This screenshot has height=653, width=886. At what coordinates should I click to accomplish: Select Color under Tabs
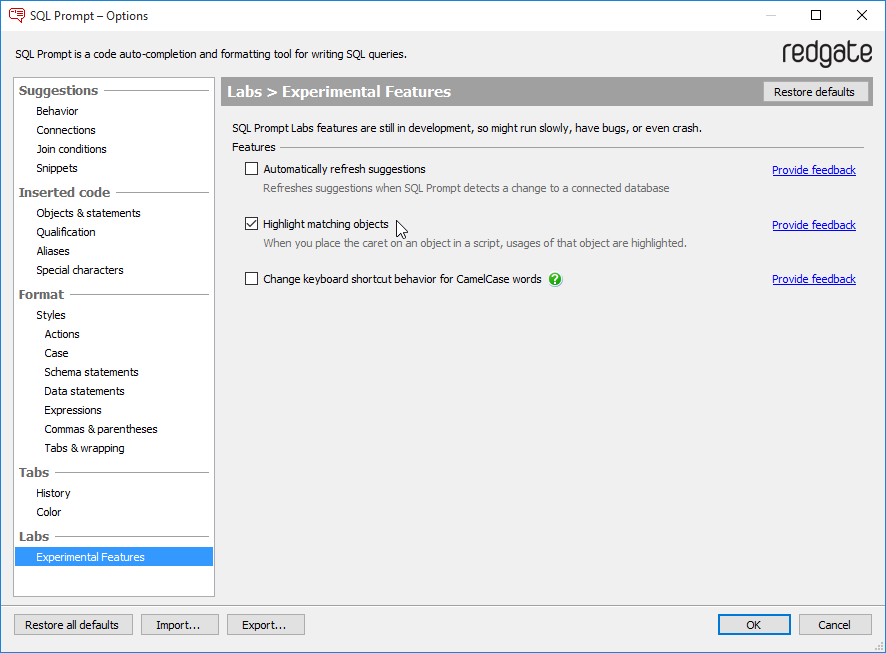(x=49, y=512)
